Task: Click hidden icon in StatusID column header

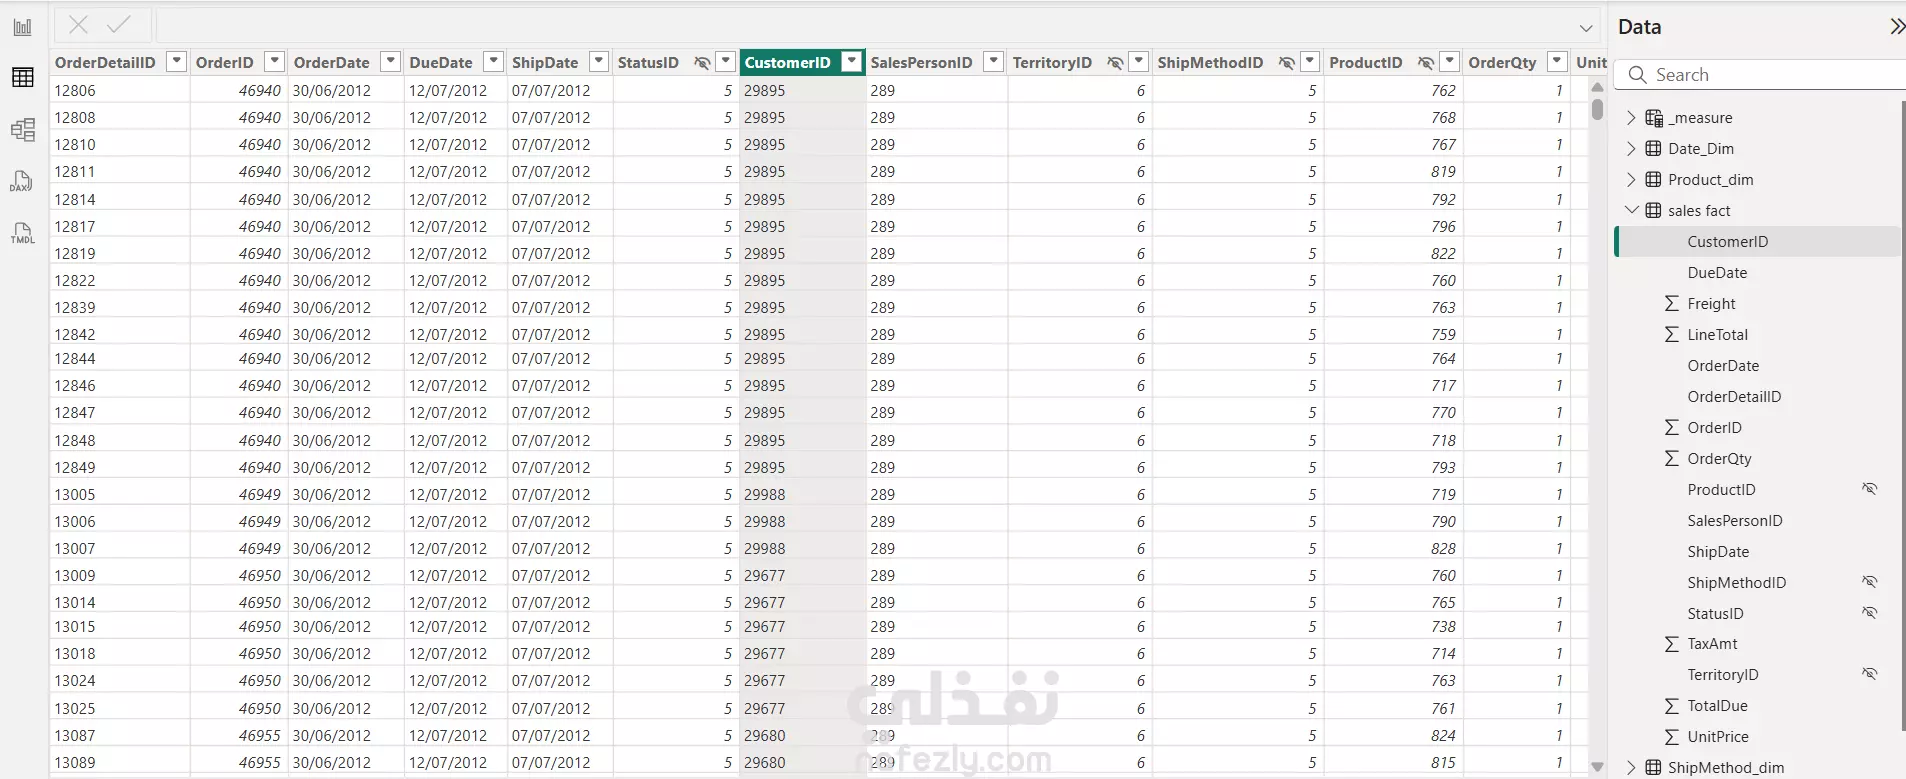Action: click(x=702, y=63)
